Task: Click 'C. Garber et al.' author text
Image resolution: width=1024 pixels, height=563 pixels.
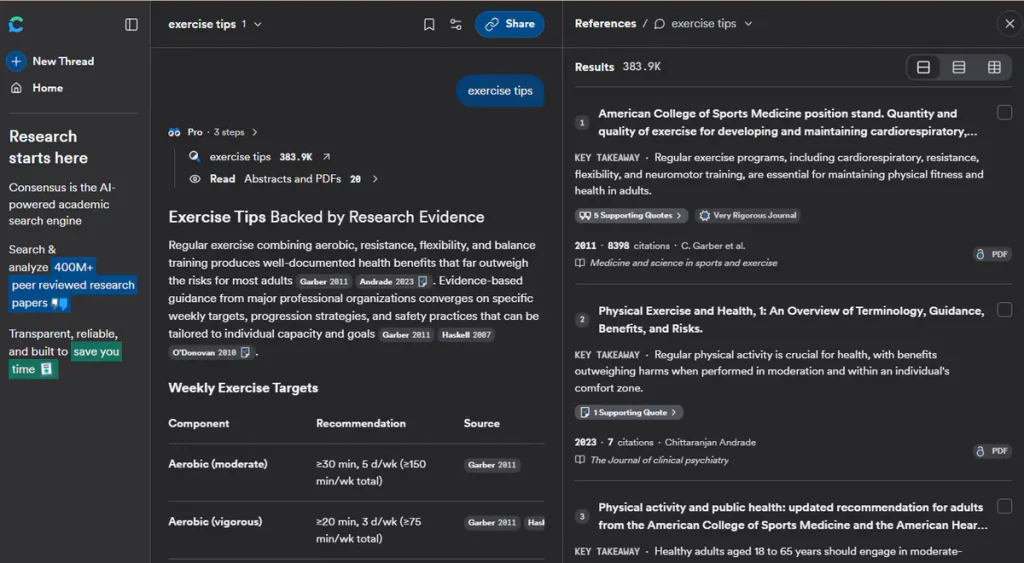Action: (713, 246)
